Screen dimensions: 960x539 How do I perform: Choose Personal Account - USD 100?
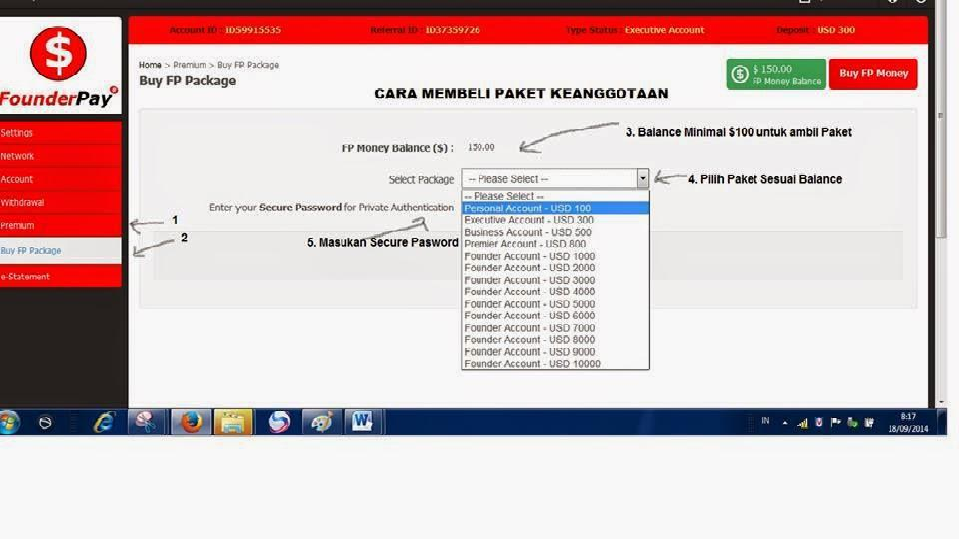pyautogui.click(x=555, y=208)
